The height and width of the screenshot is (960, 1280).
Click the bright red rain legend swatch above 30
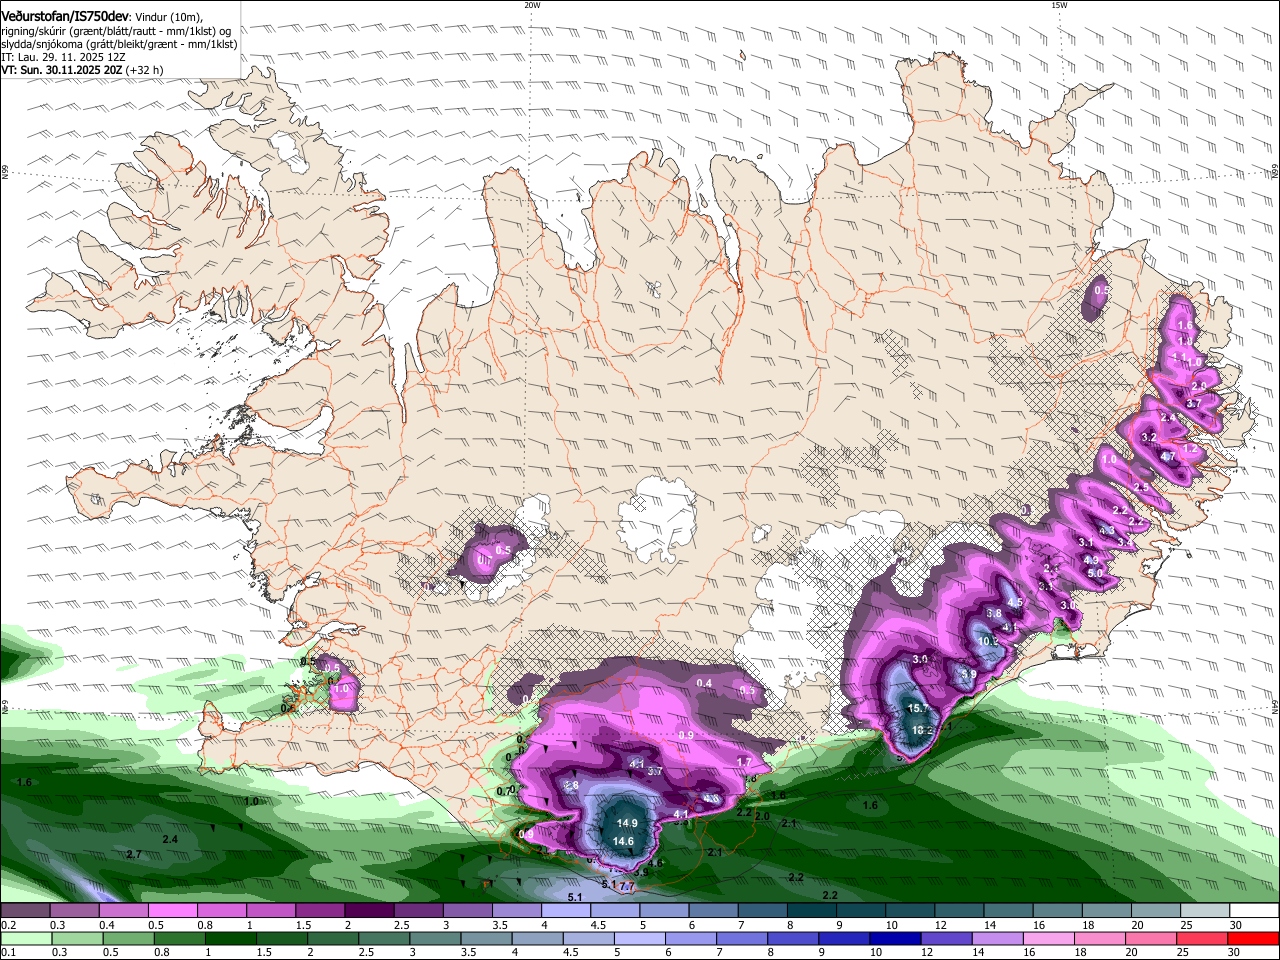(1252, 938)
